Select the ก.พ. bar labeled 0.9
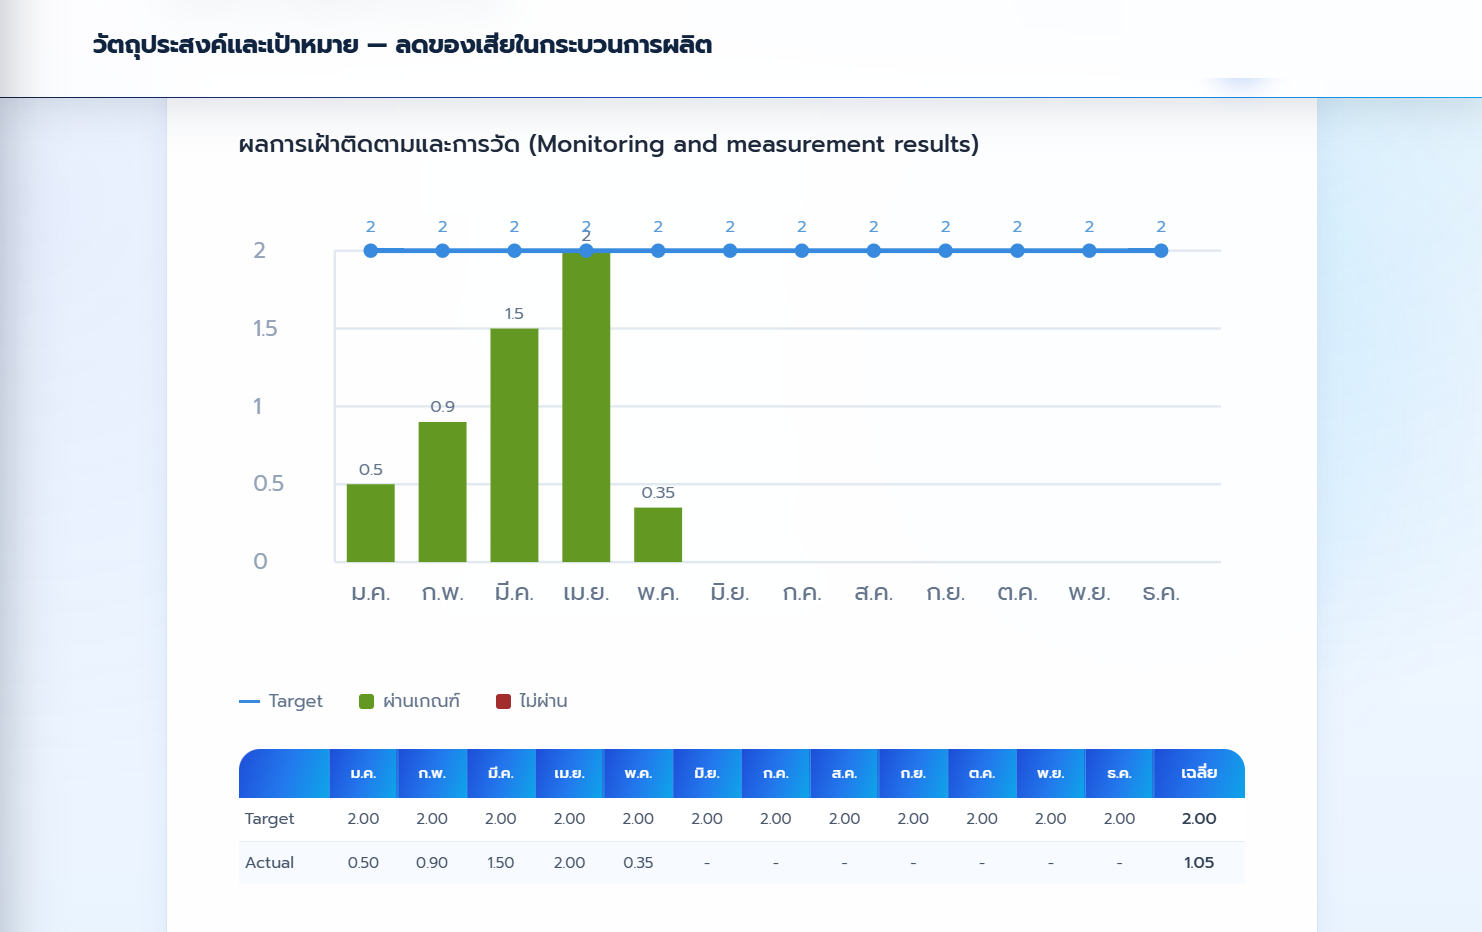The height and width of the screenshot is (932, 1482). click(x=442, y=492)
